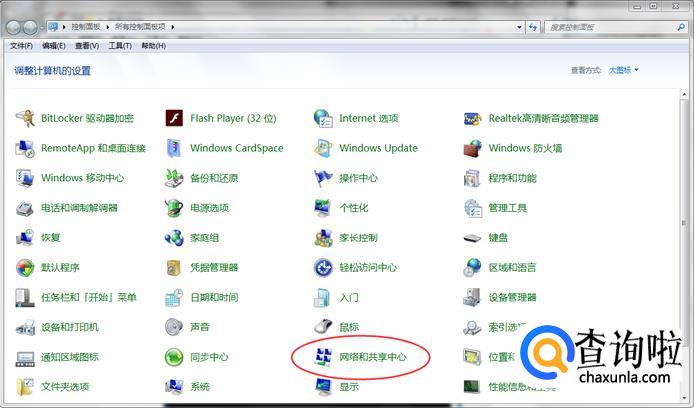Open 设备管理器 icon
694x408 pixels.
pyautogui.click(x=472, y=297)
